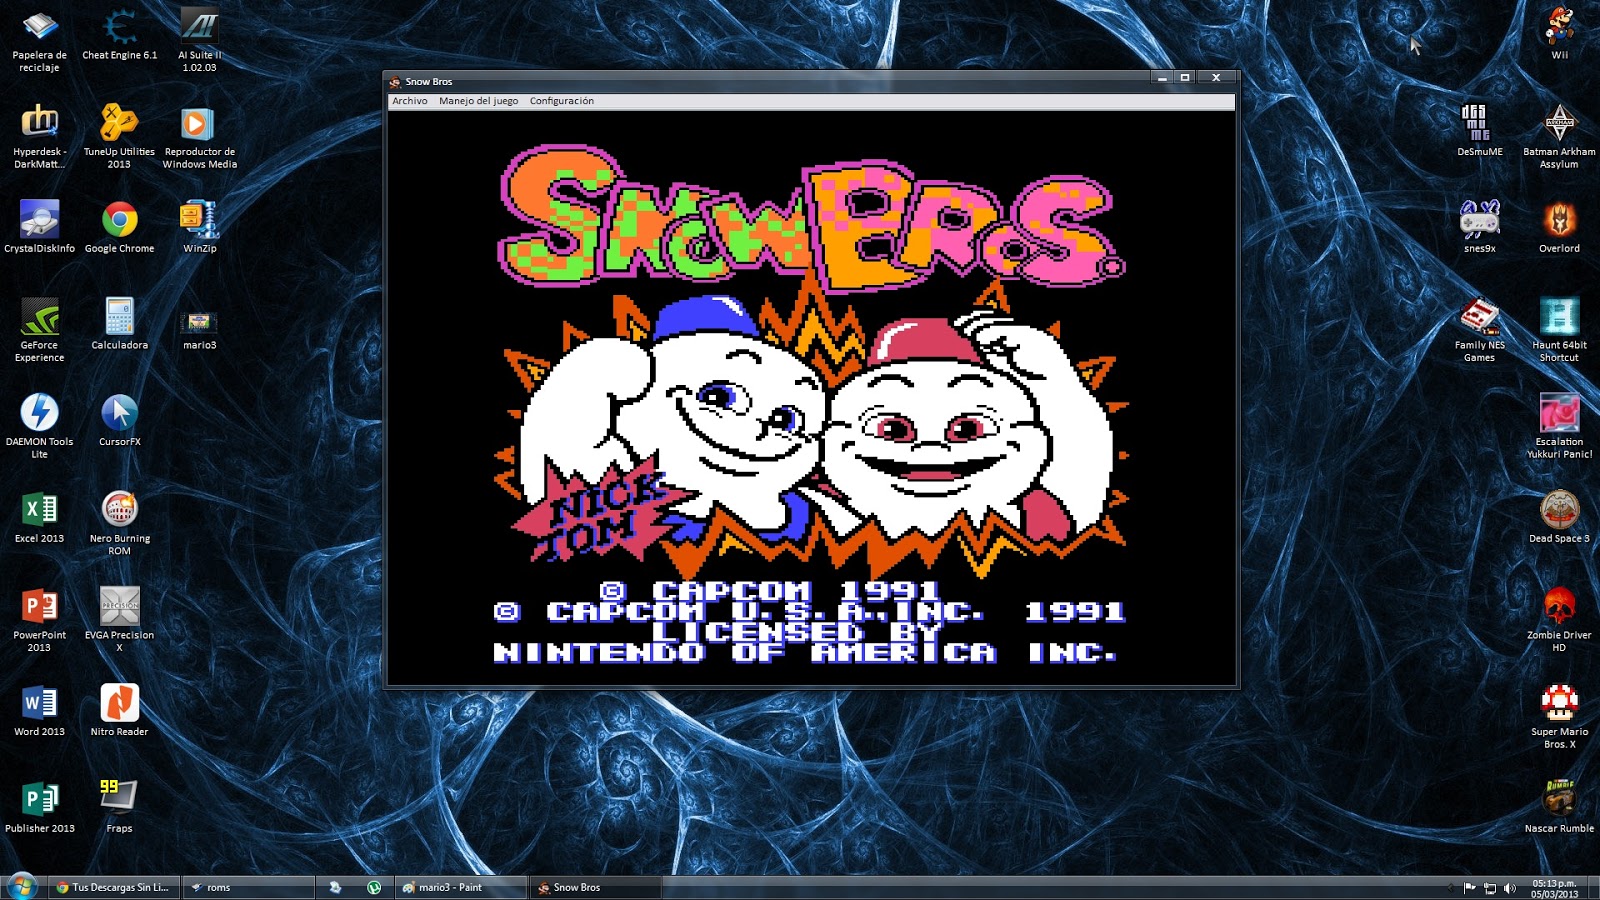Select the CursorFX desktop icon
Viewport: 1600px width, 900px height.
[120, 421]
